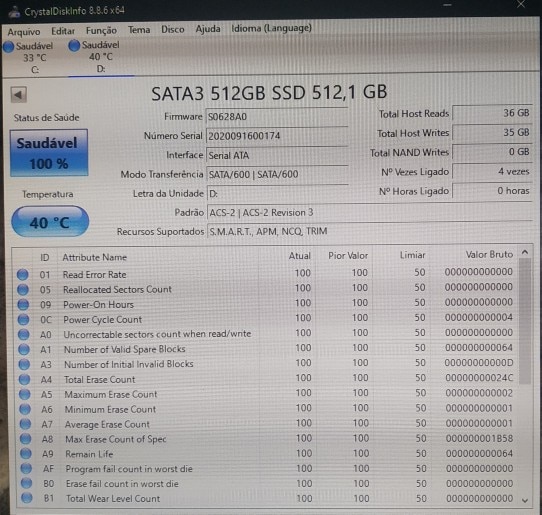Click the scroll up arrow of attribute list
The height and width of the screenshot is (515, 542).
coord(525,252)
